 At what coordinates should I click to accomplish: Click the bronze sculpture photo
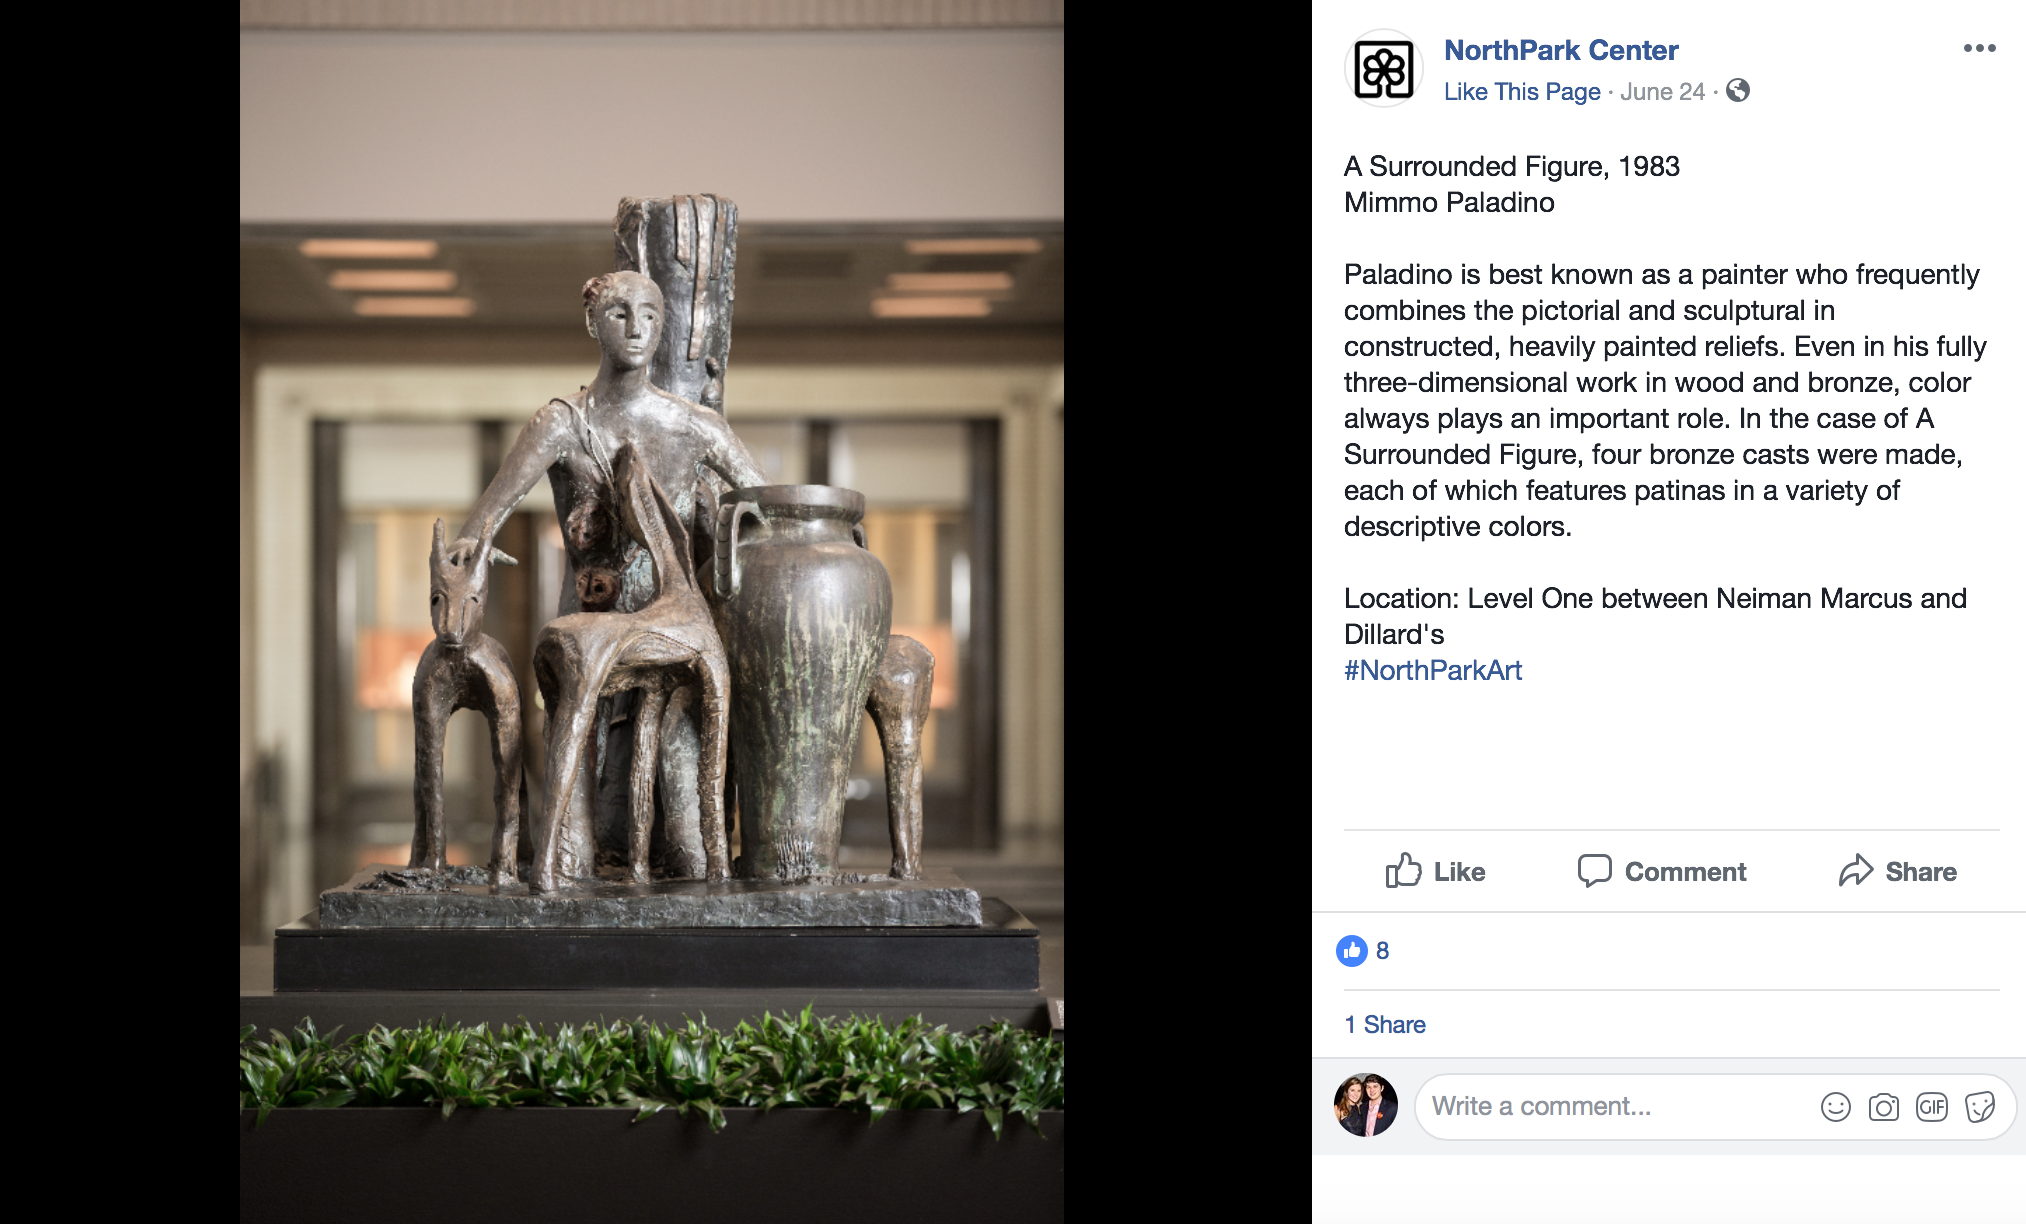pyautogui.click(x=652, y=612)
